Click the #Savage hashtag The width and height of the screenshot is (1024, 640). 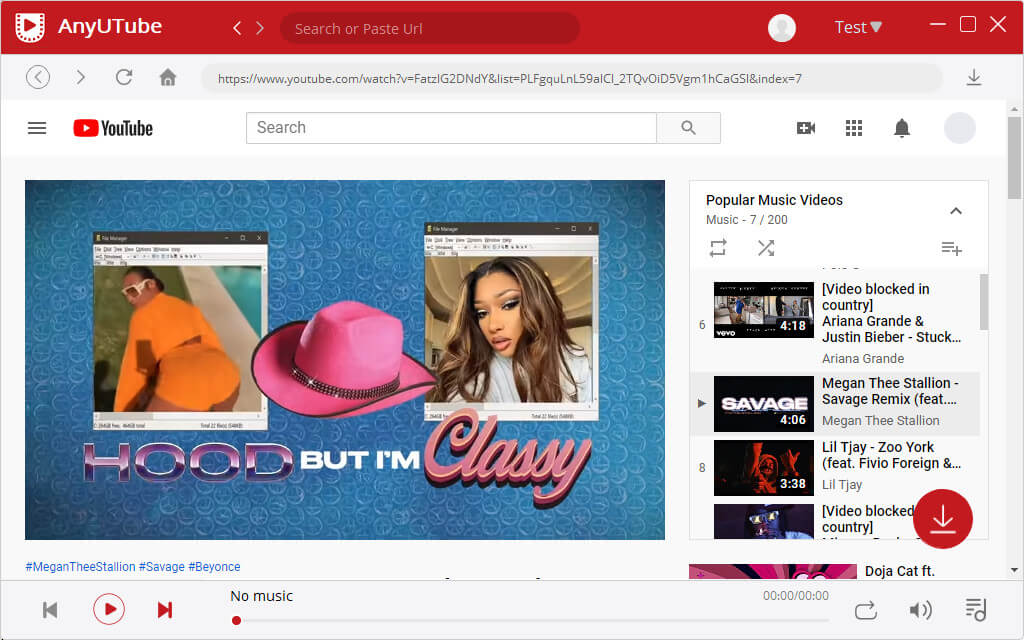pyautogui.click(x=161, y=567)
